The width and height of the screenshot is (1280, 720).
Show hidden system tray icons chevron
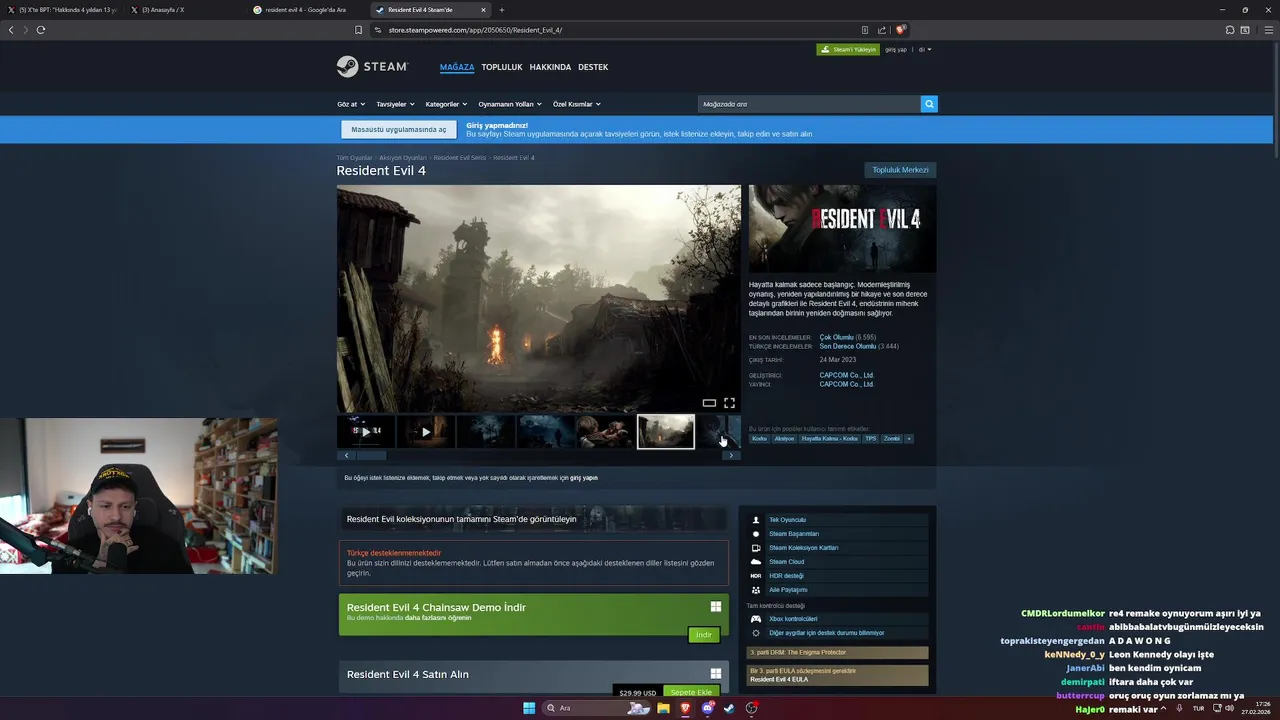pyautogui.click(x=1163, y=708)
